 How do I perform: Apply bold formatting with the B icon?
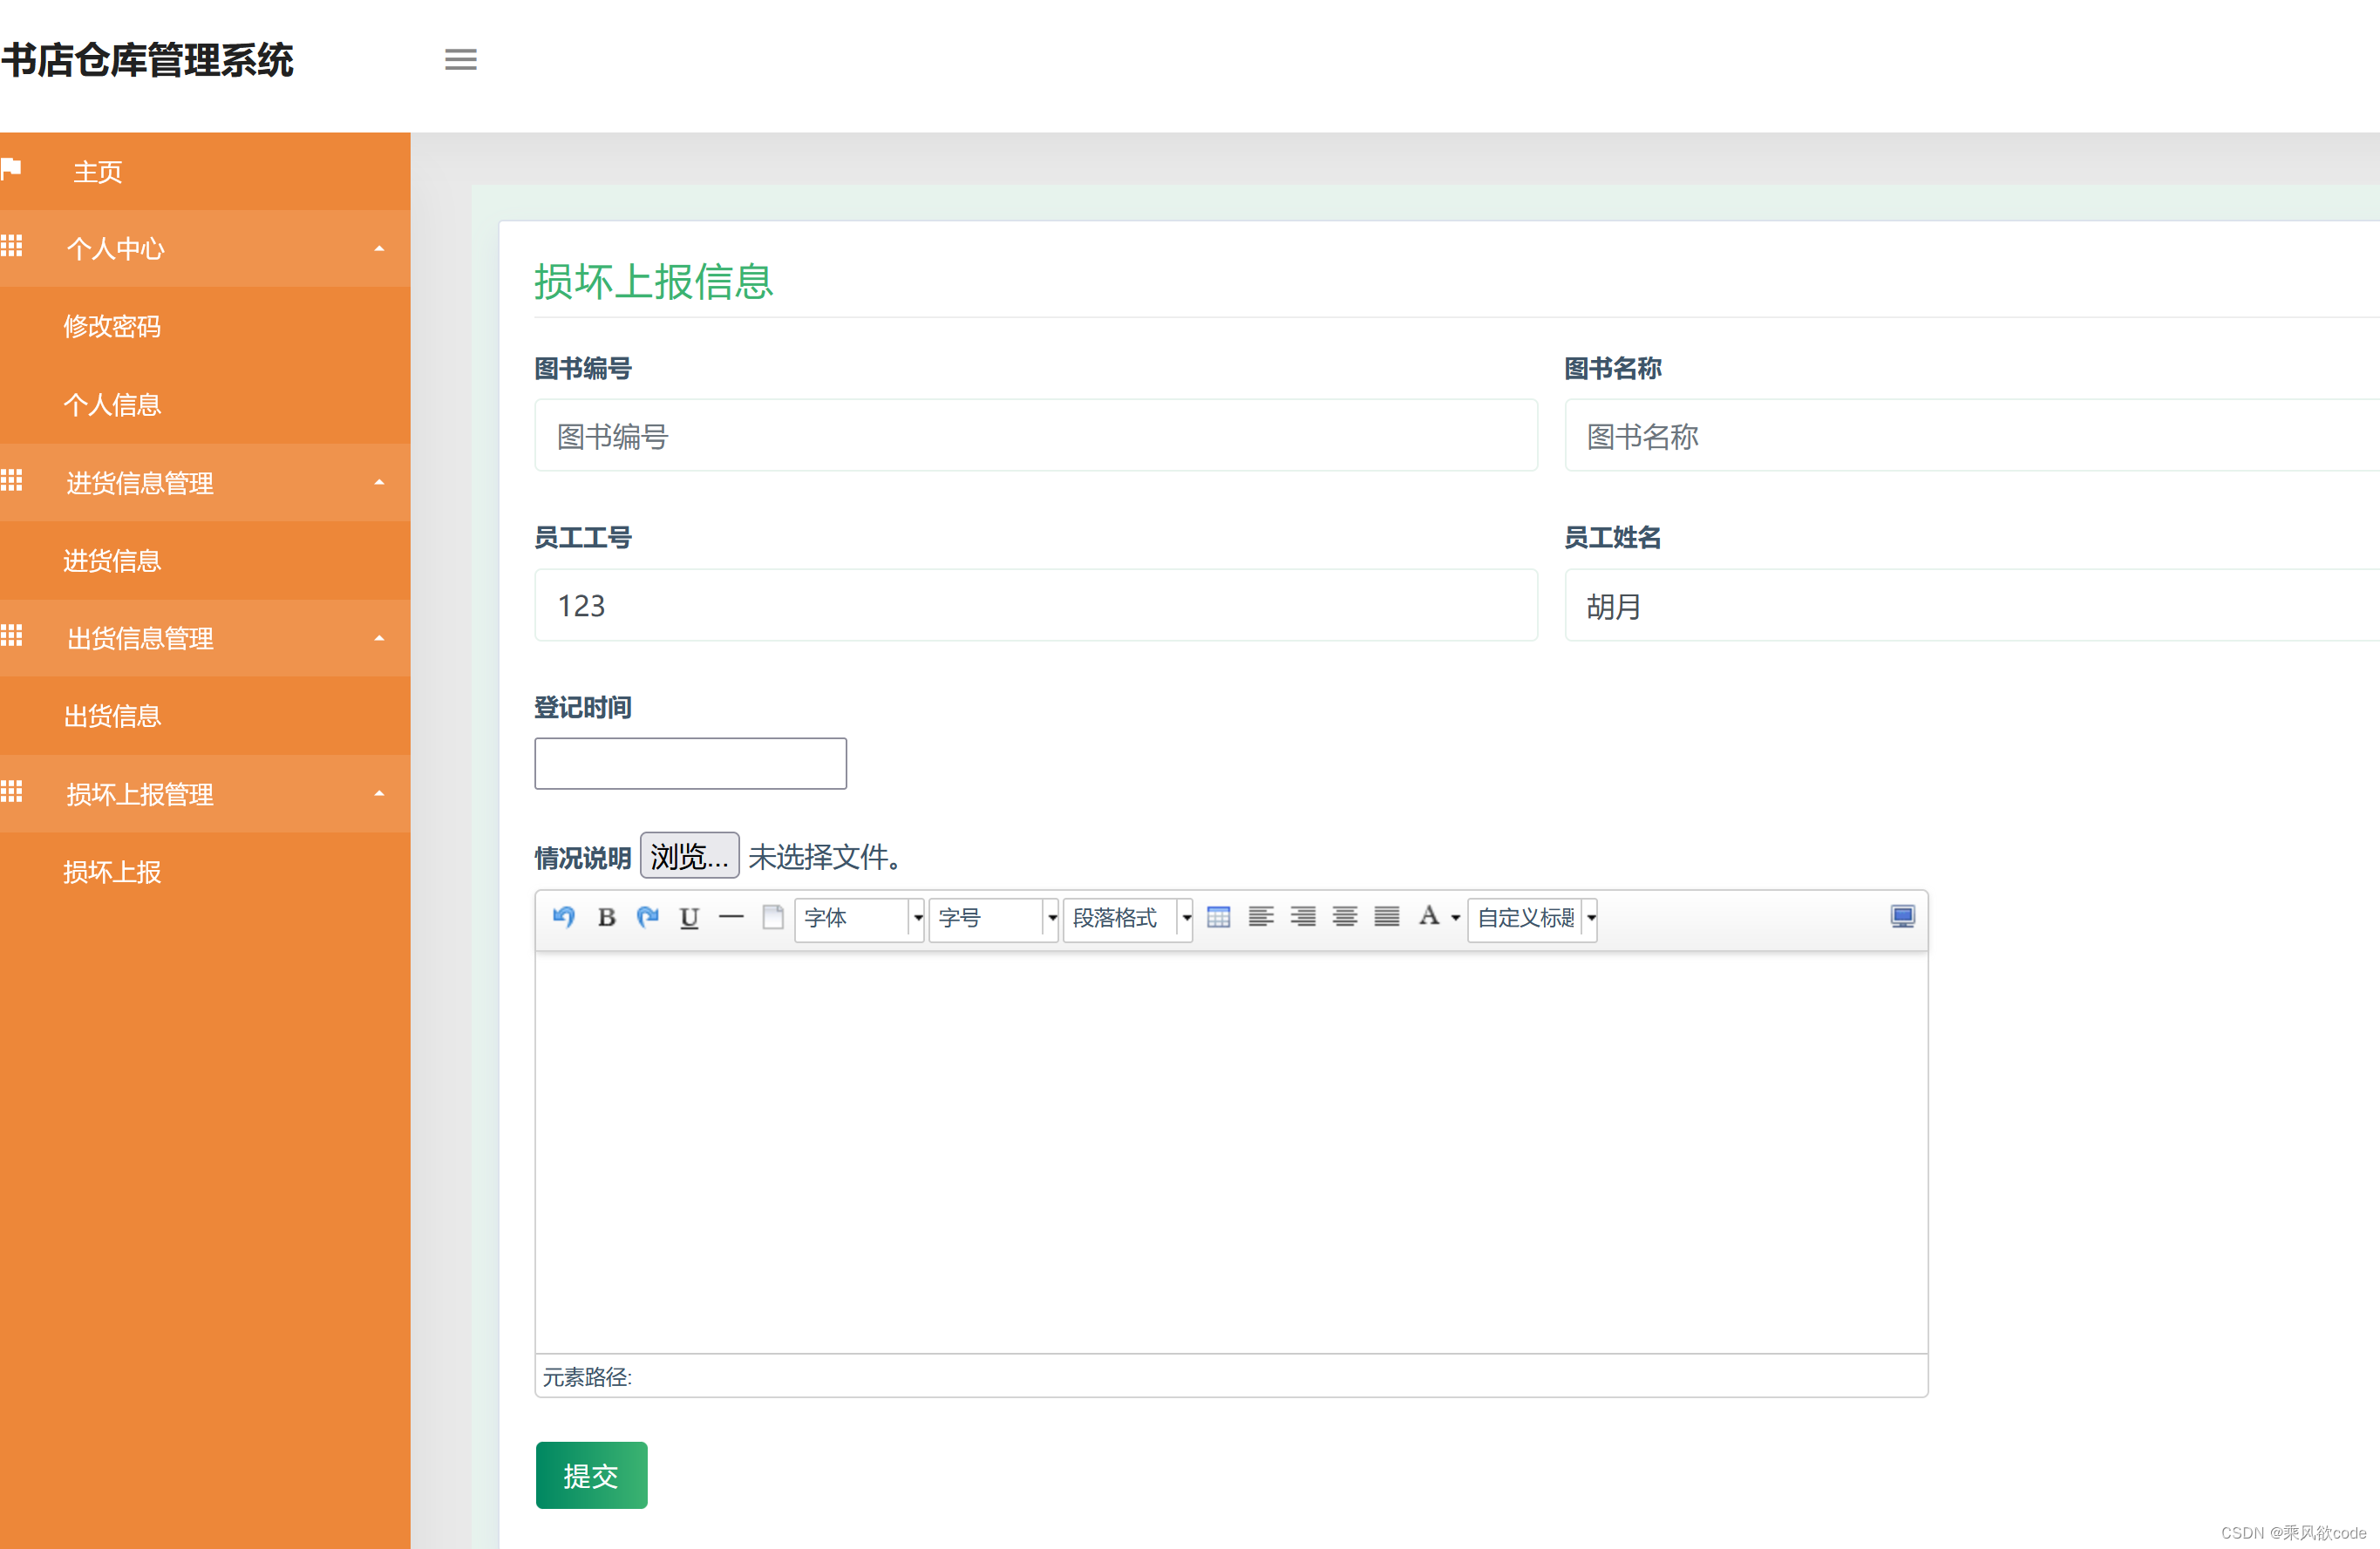pos(606,918)
